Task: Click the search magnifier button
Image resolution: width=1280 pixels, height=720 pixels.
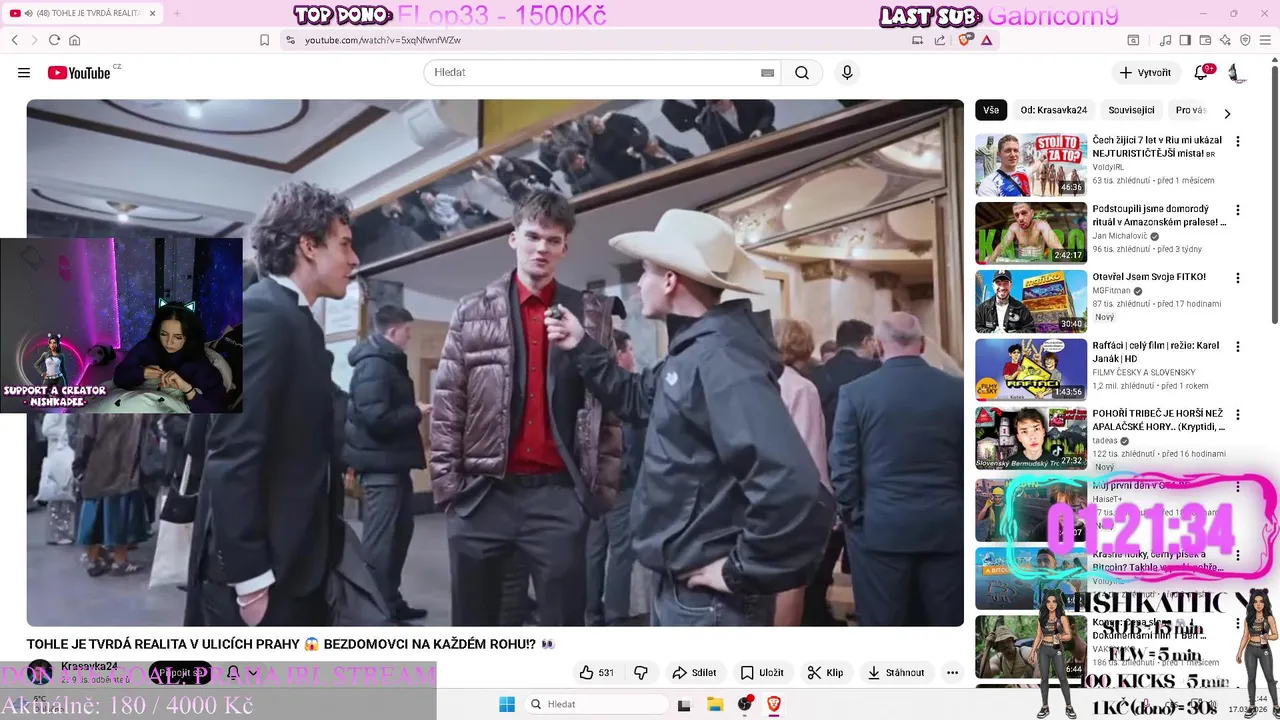Action: pos(802,73)
